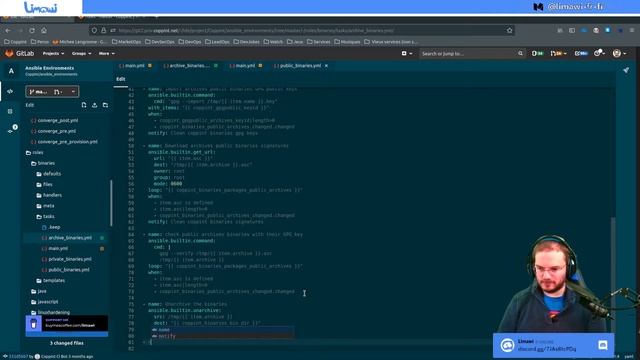Collapse the binaries folder
This screenshot has height=360, width=640.
(x=43, y=163)
